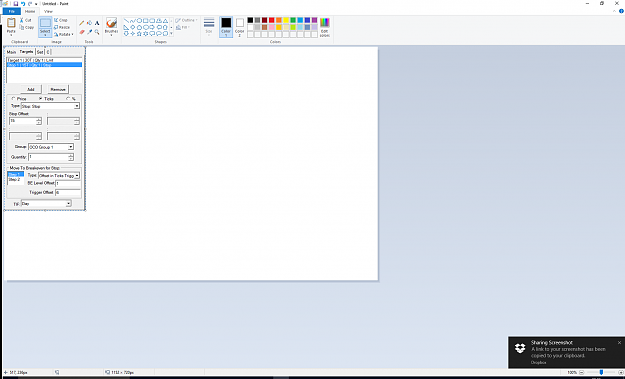Click the Paste clipboard icon
625x379 pixels.
pyautogui.click(x=11, y=23)
